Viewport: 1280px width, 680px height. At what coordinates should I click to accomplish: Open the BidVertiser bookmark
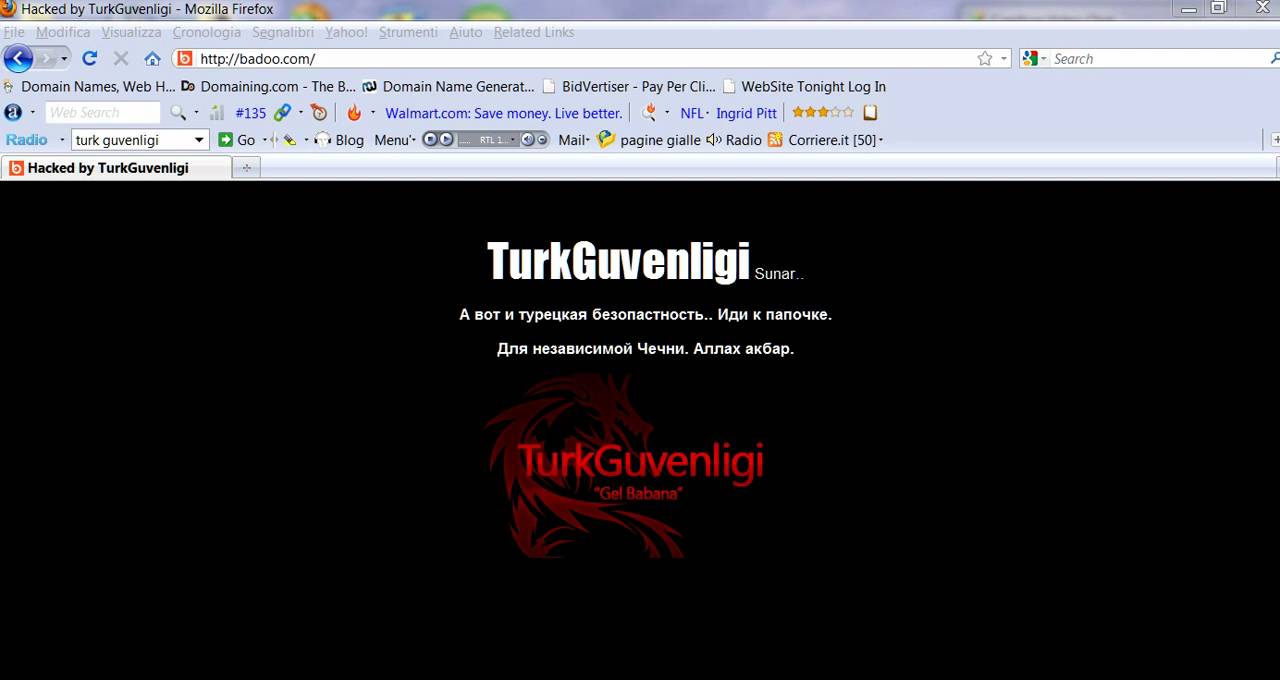point(629,86)
